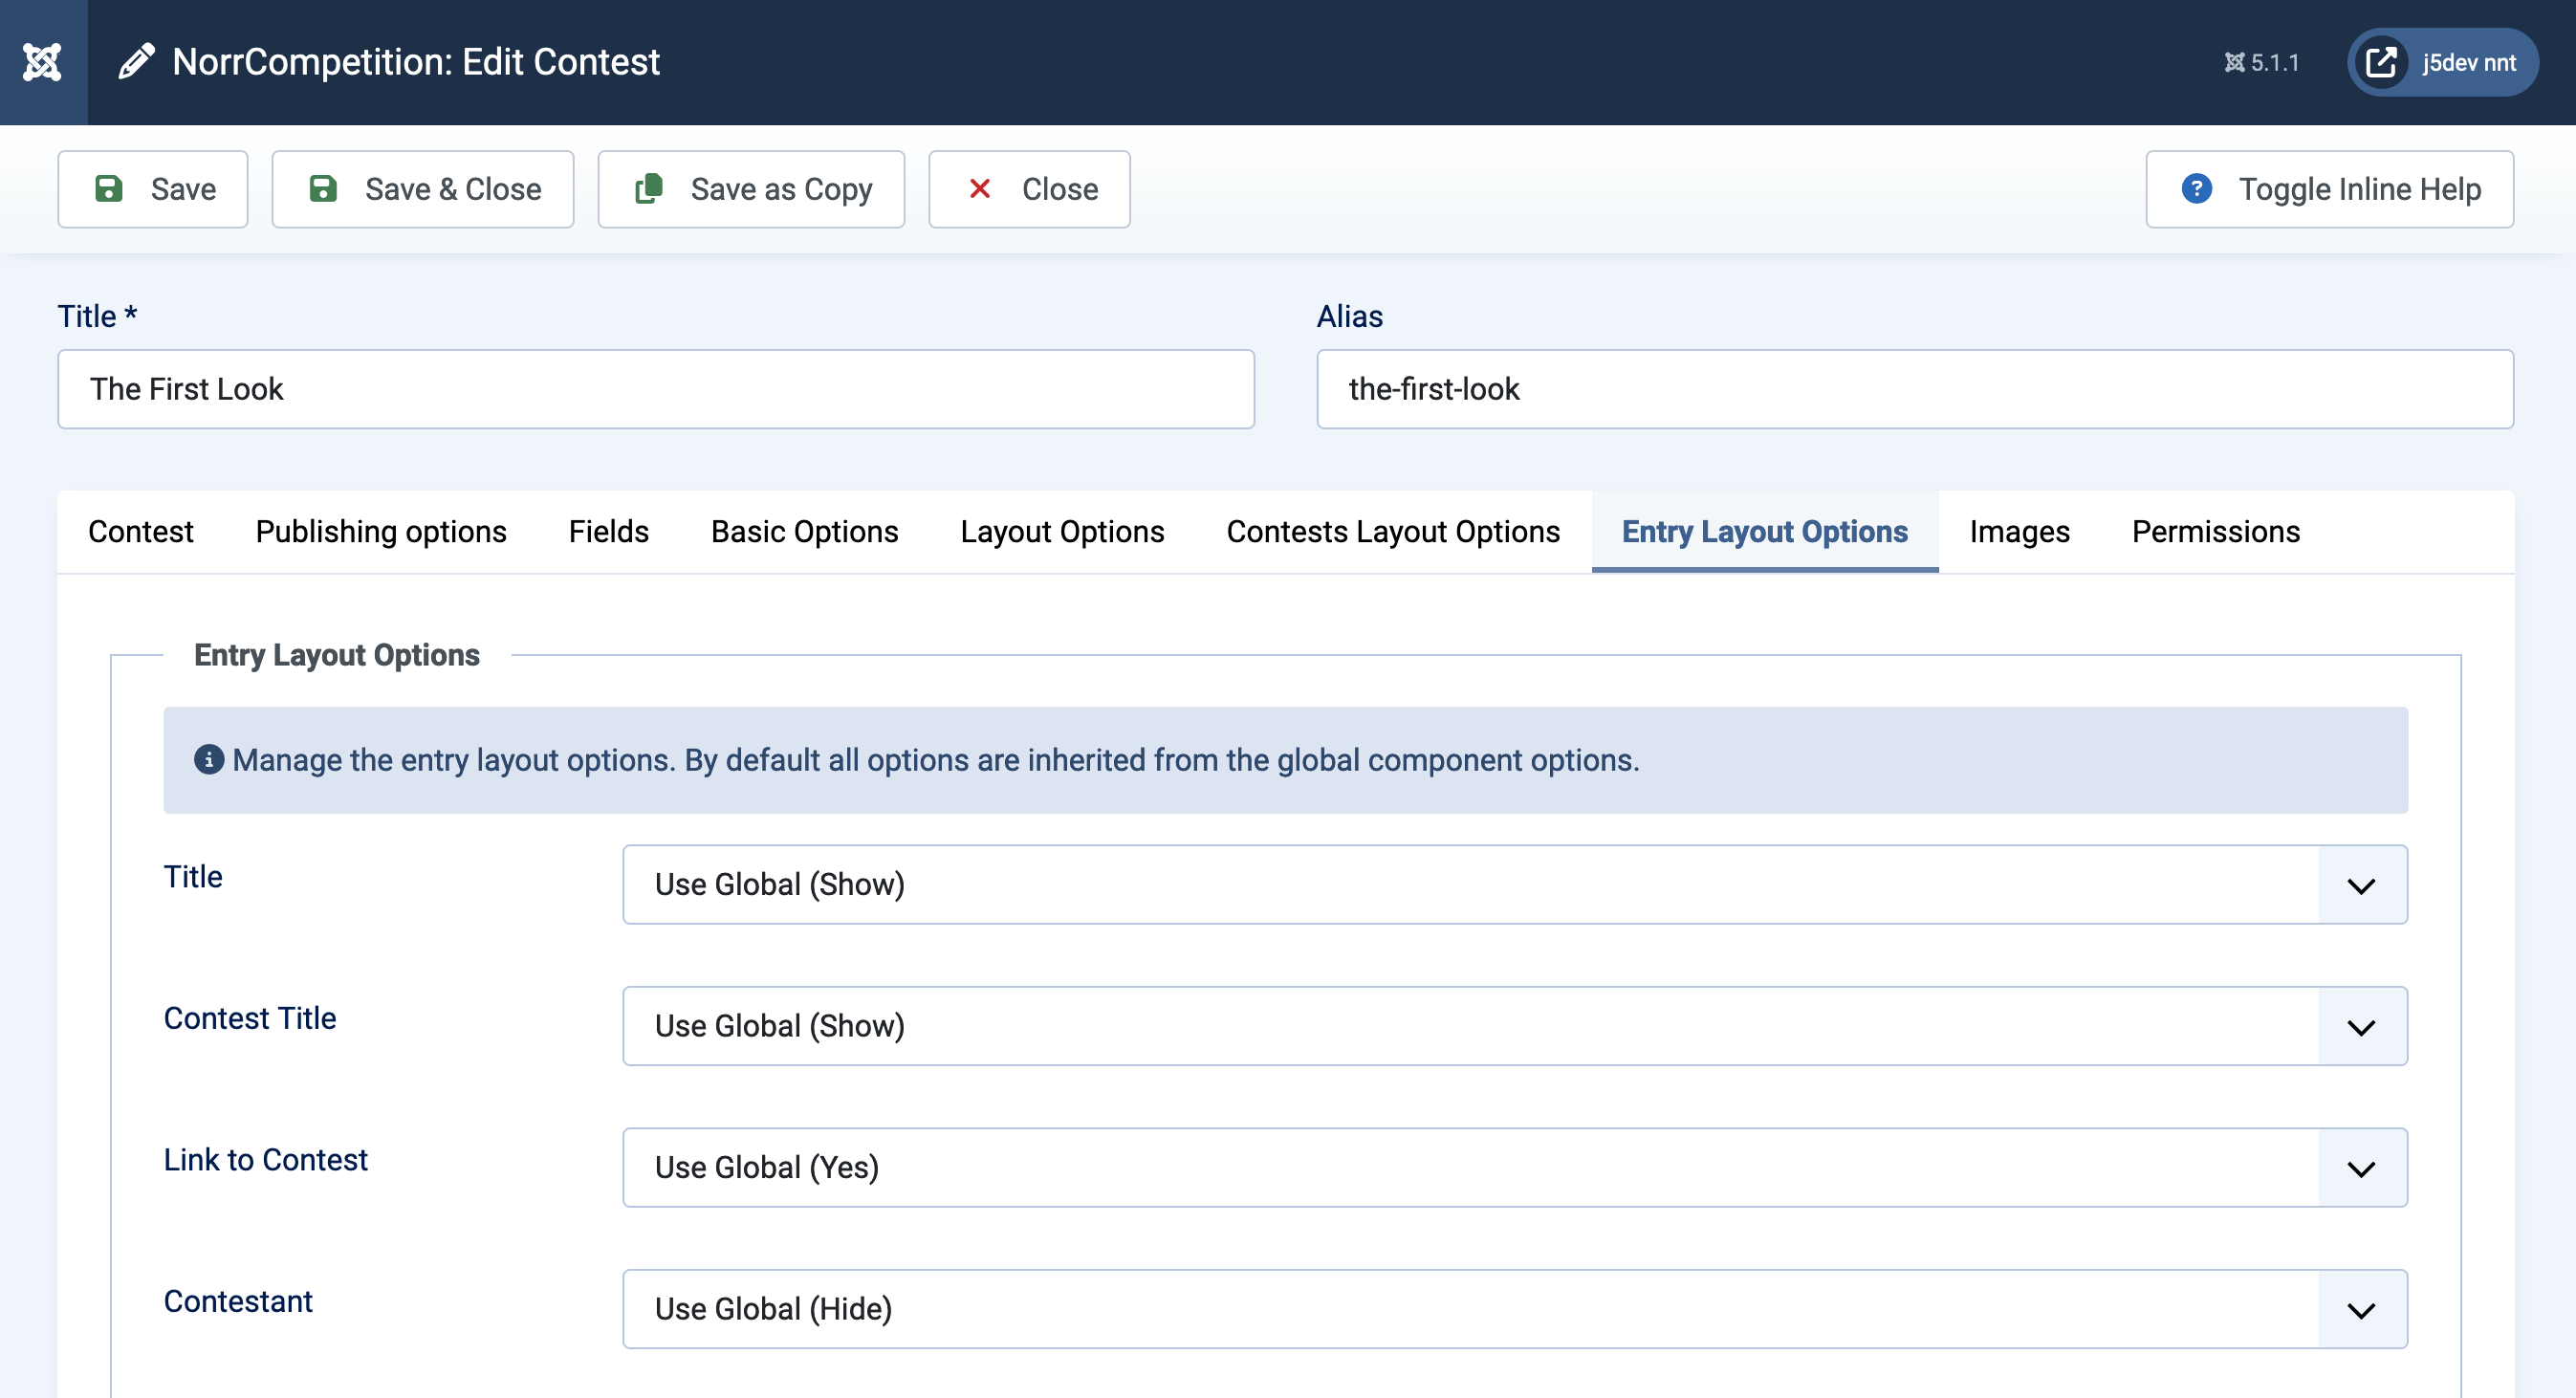
Task: Open the Publishing options tab
Action: pyautogui.click(x=381, y=532)
